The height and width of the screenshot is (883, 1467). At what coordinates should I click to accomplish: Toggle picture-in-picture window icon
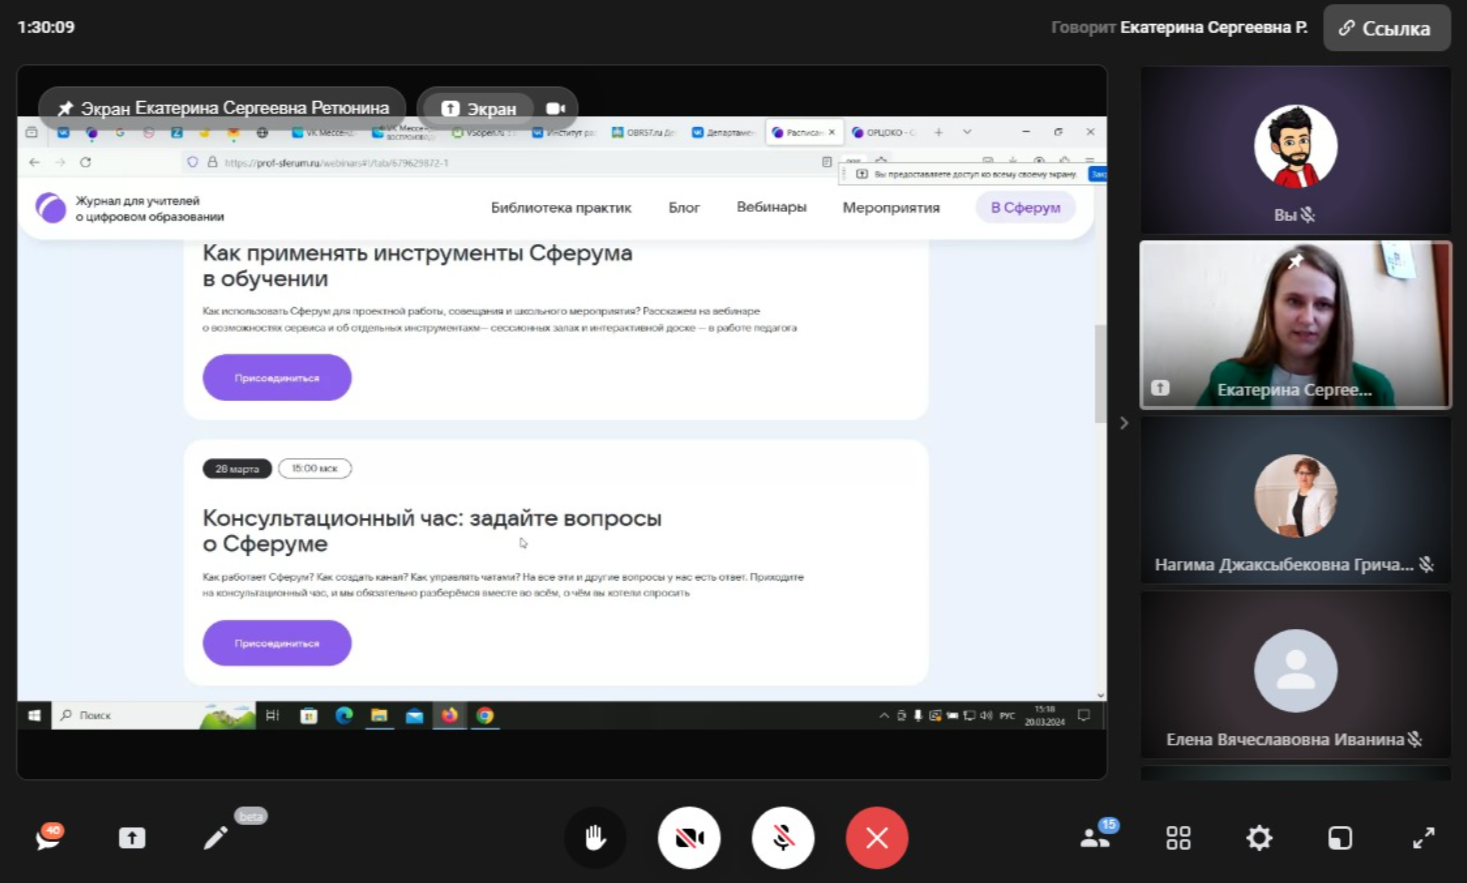tap(1340, 838)
